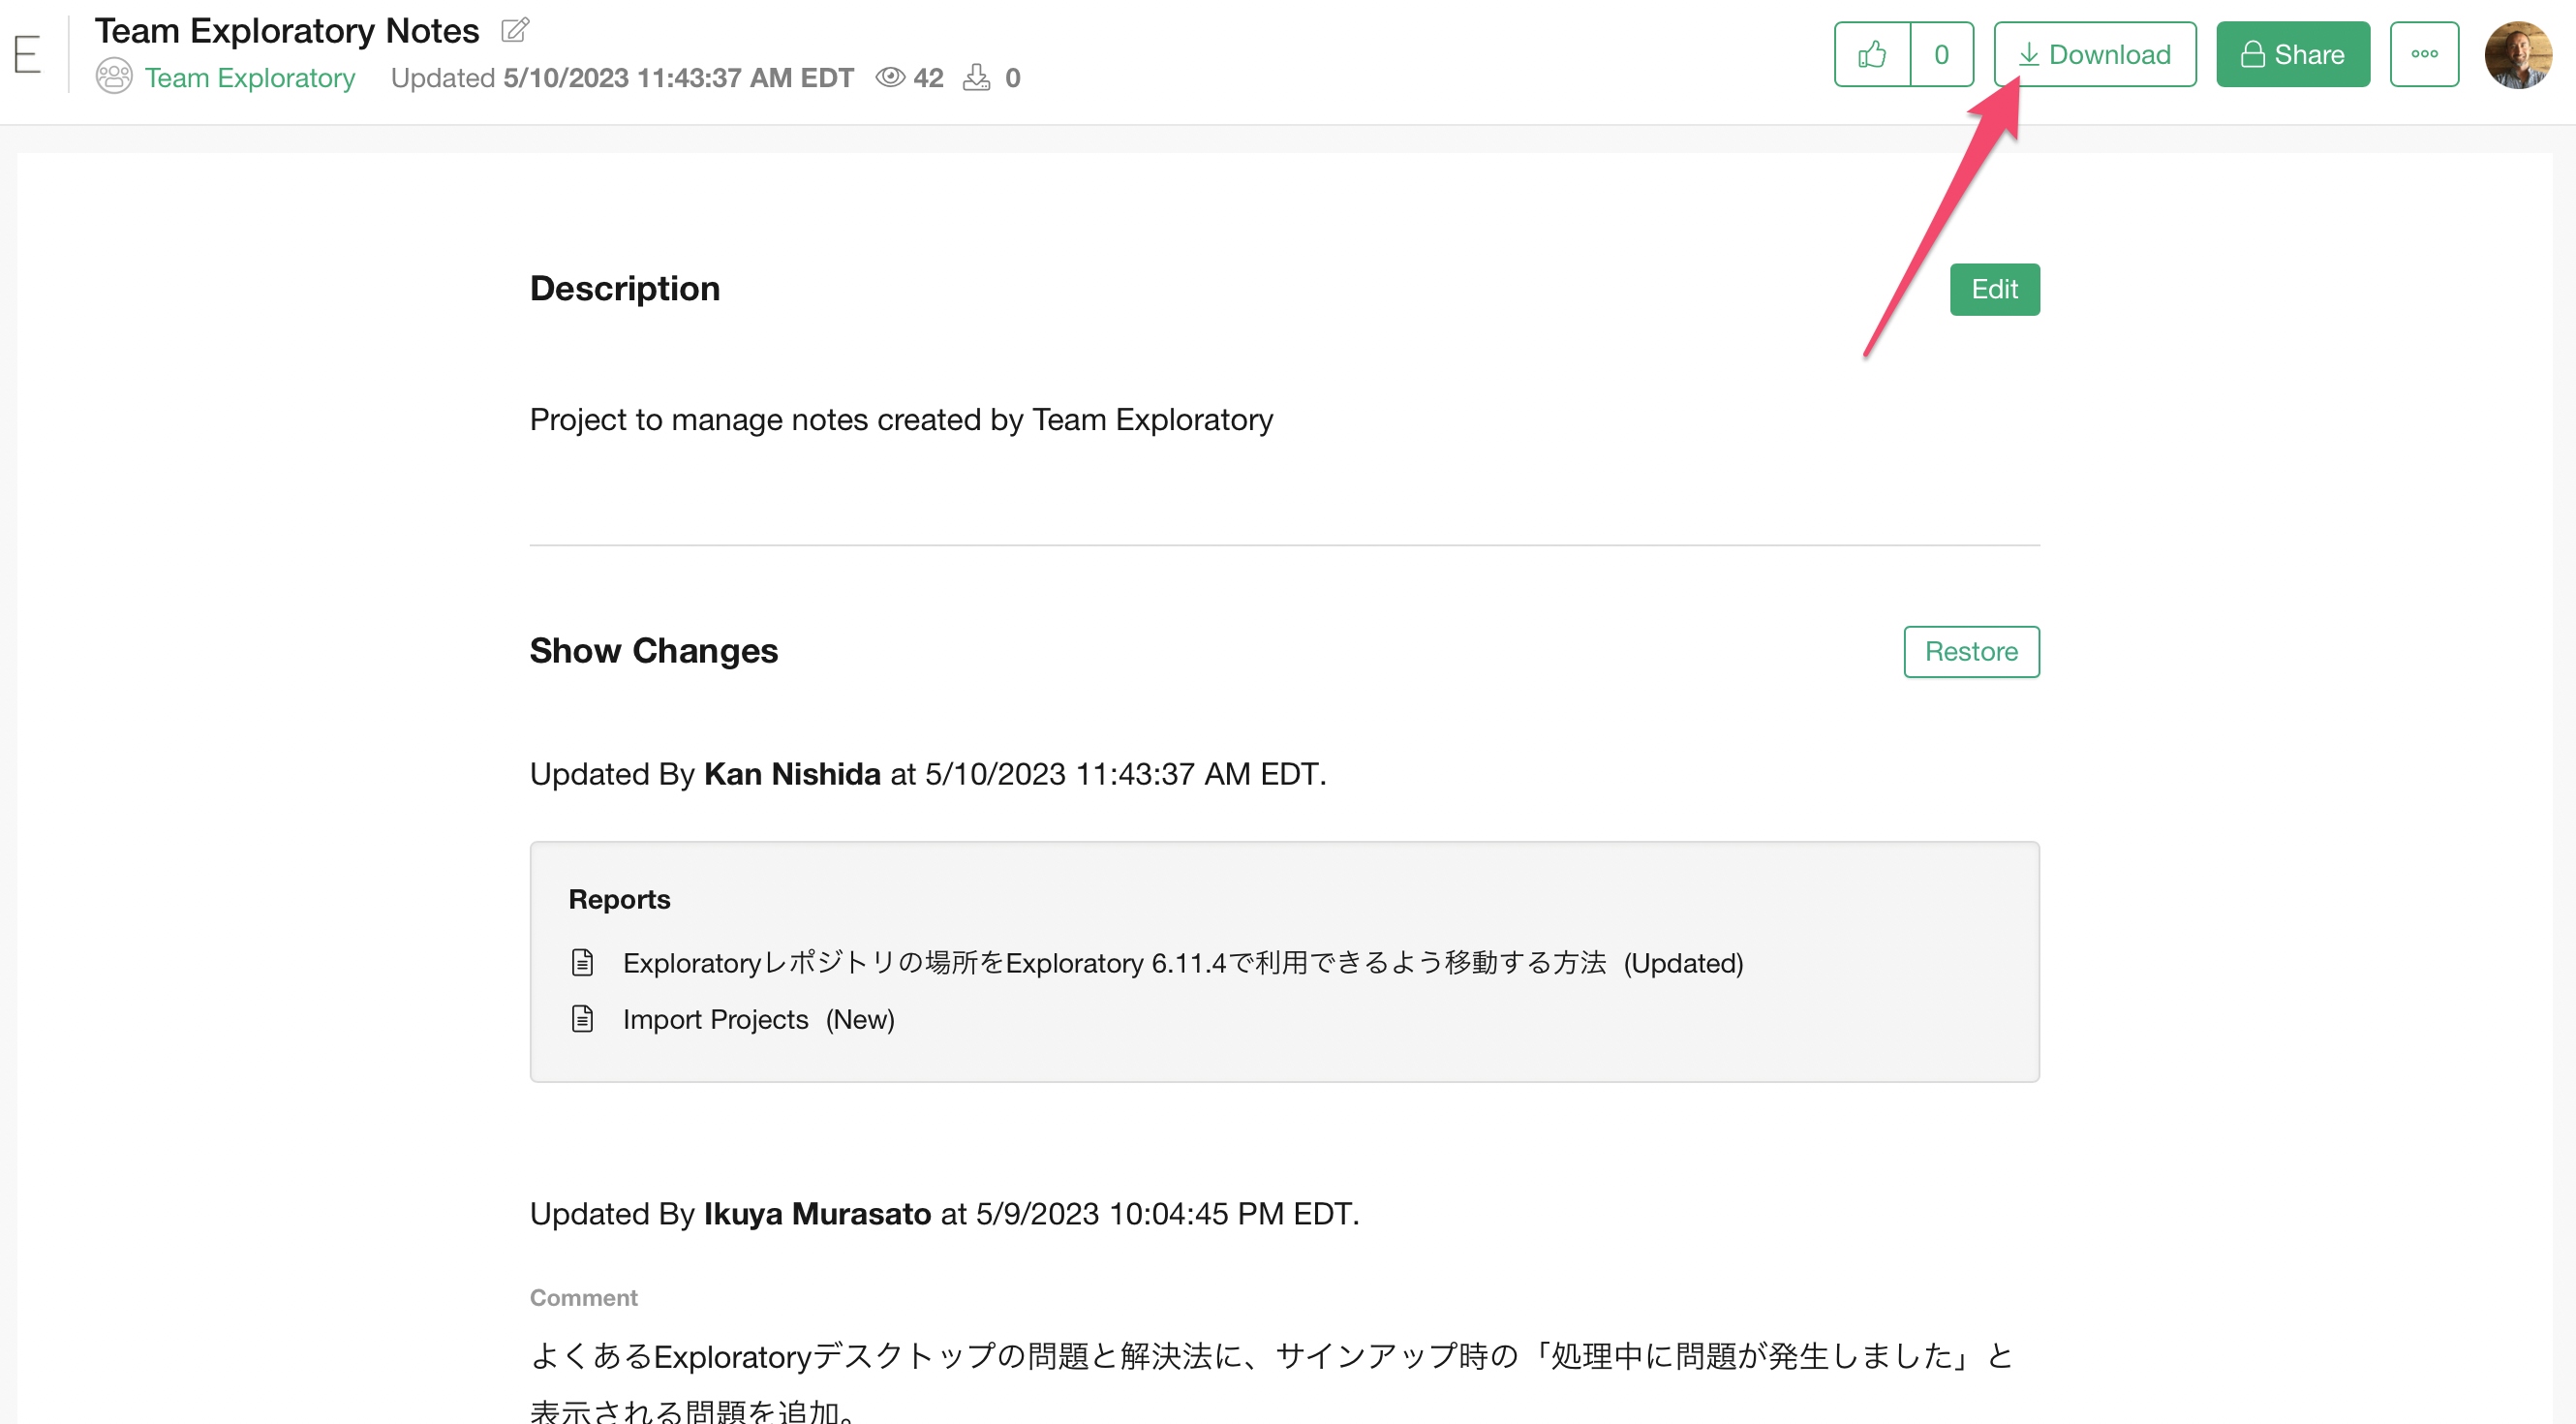2576x1424 pixels.
Task: Click the download count icon in the subtitle
Action: 976,77
